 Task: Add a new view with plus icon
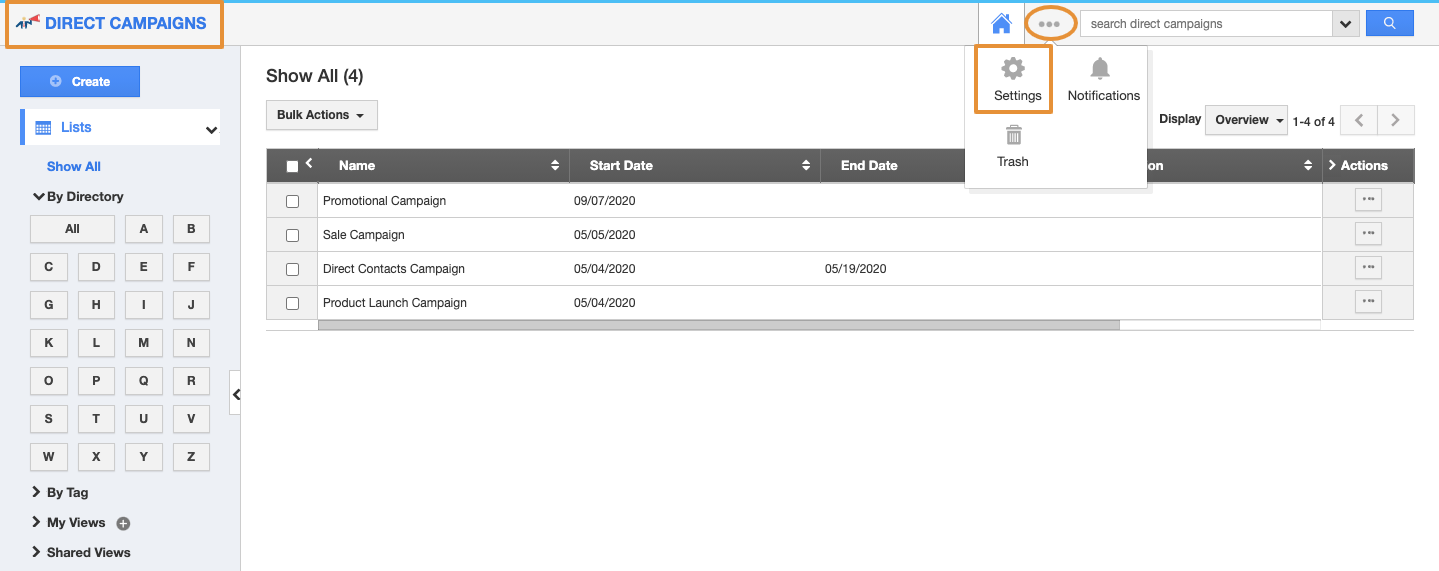pos(124,523)
